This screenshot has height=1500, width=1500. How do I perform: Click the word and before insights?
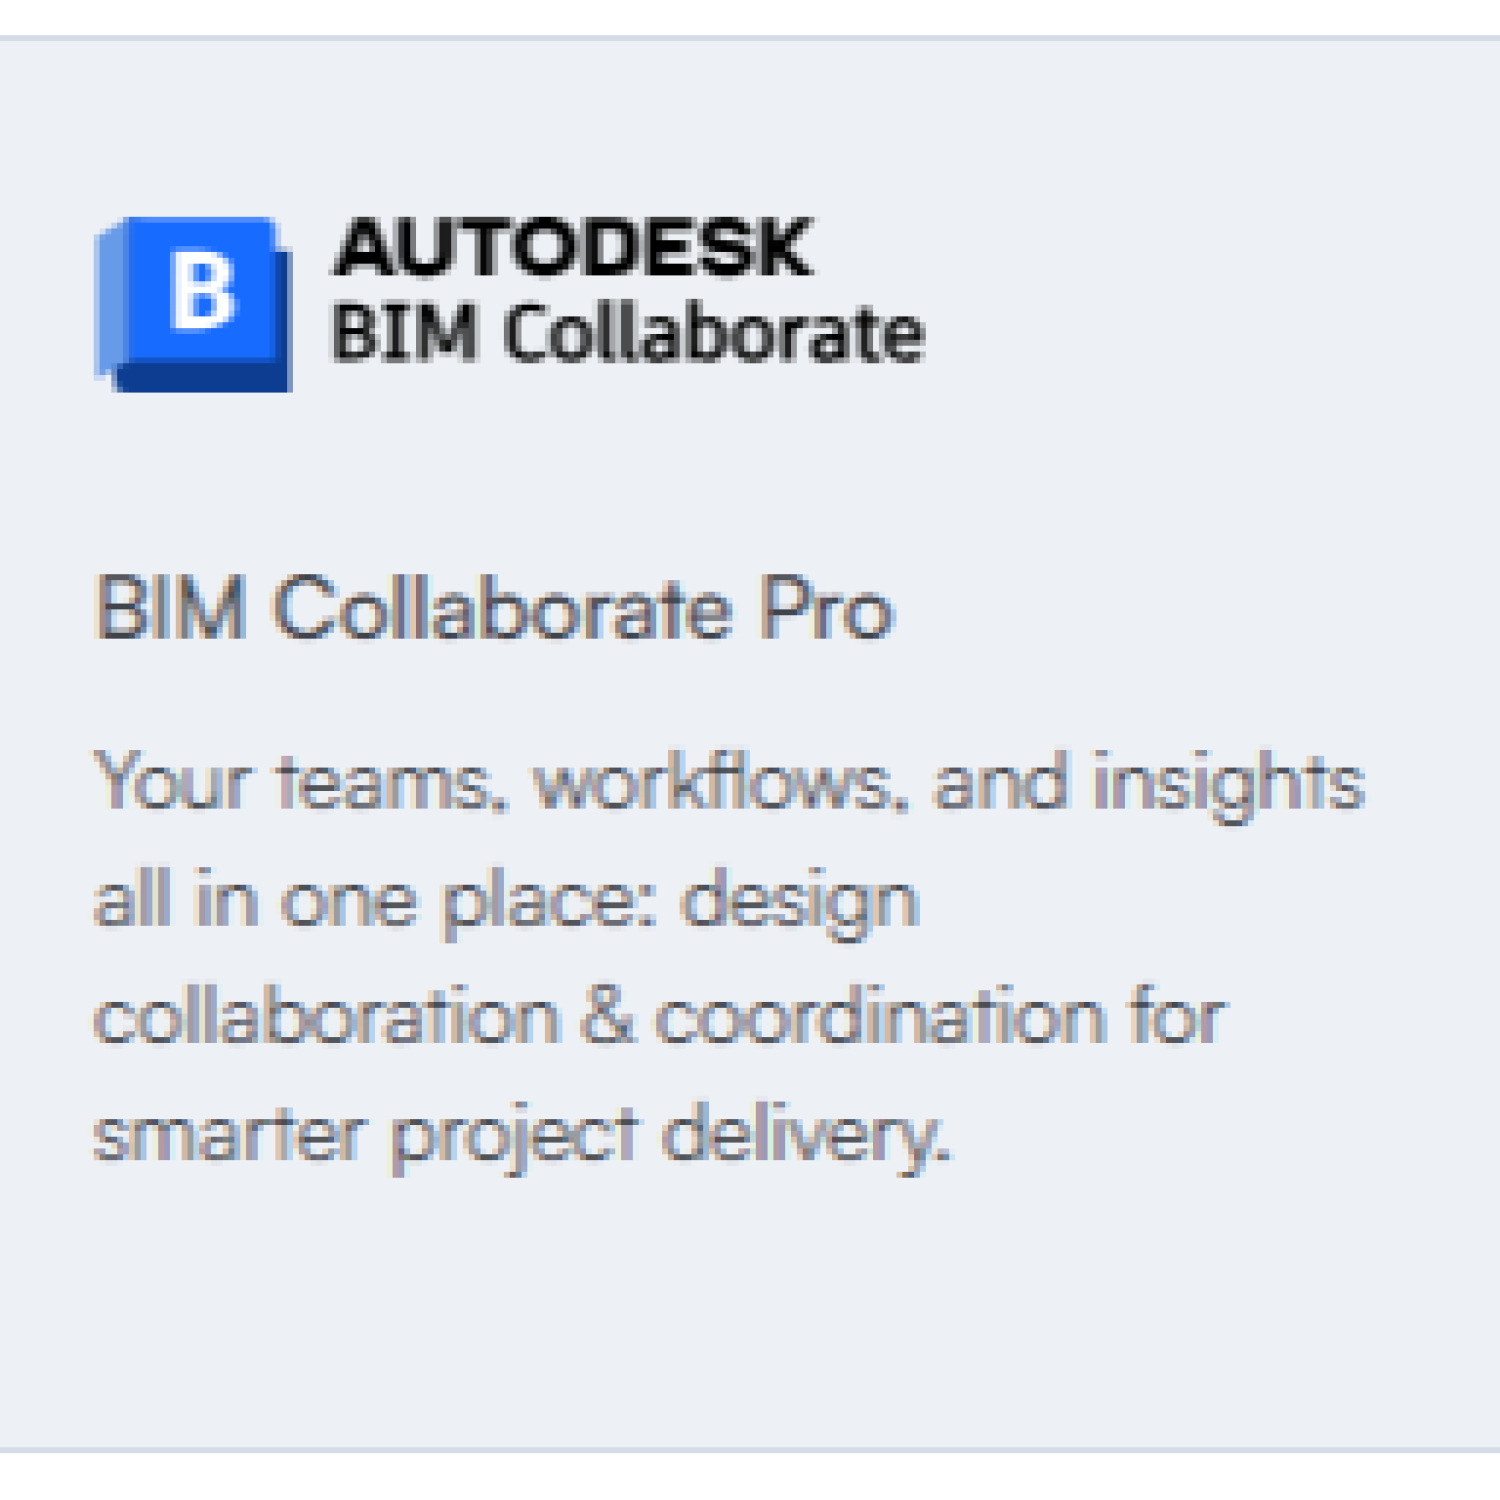999,782
